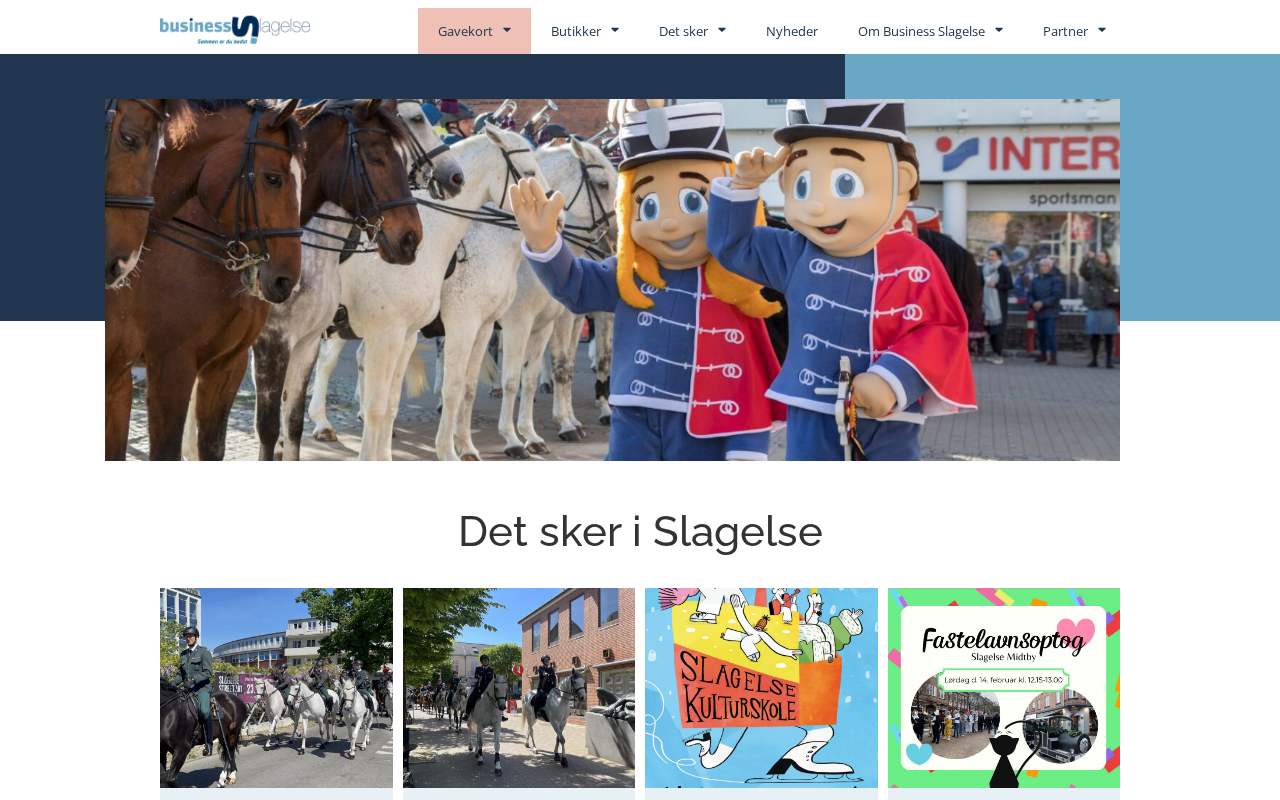Expand the Partner dropdown arrow
This screenshot has width=1280, height=800.
pyautogui.click(x=1102, y=30)
